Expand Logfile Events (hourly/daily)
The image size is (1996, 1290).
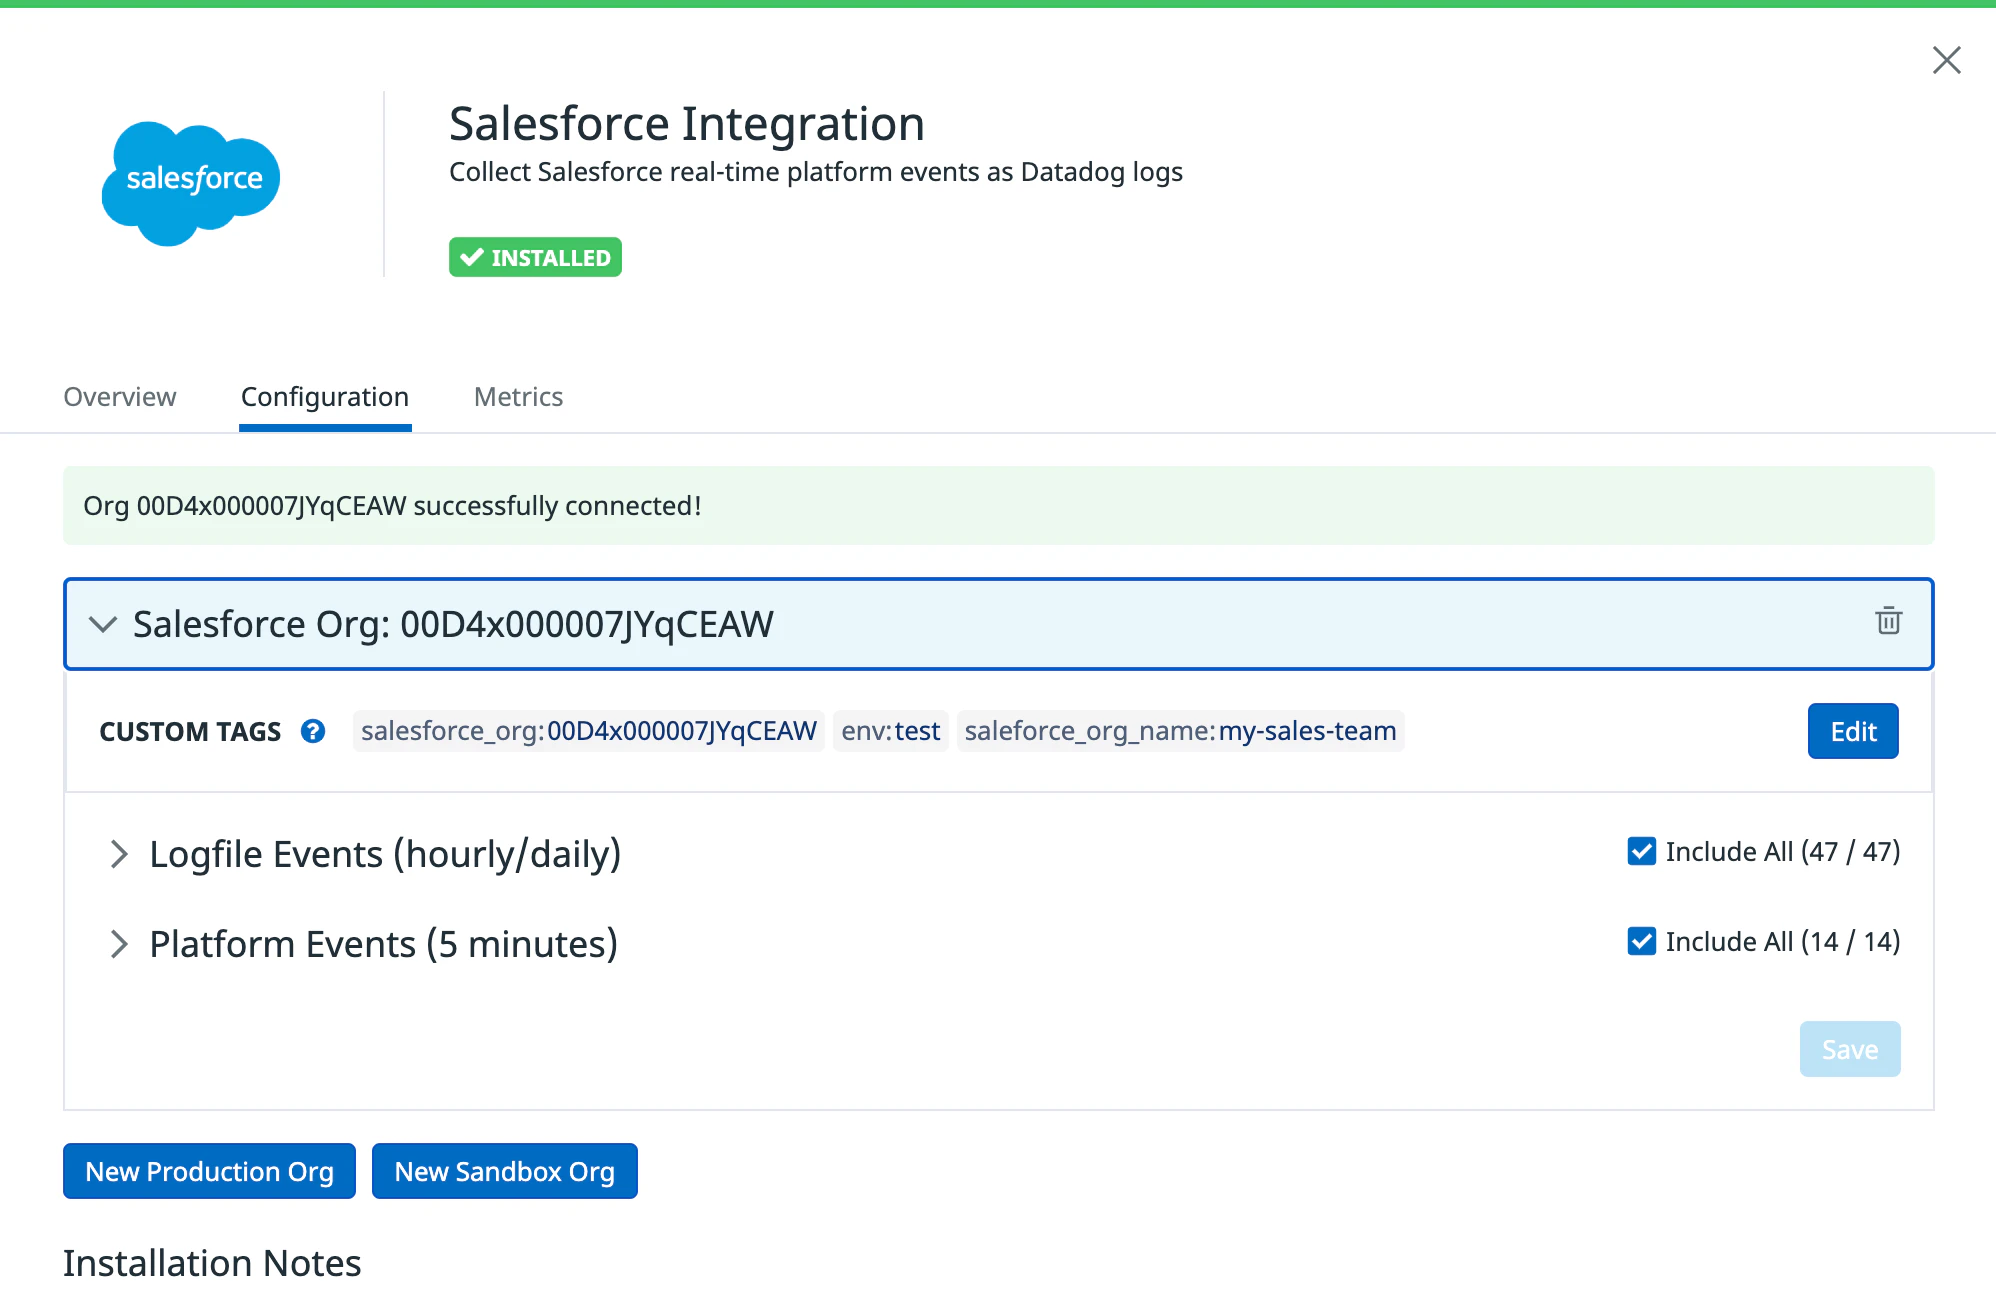click(x=119, y=854)
